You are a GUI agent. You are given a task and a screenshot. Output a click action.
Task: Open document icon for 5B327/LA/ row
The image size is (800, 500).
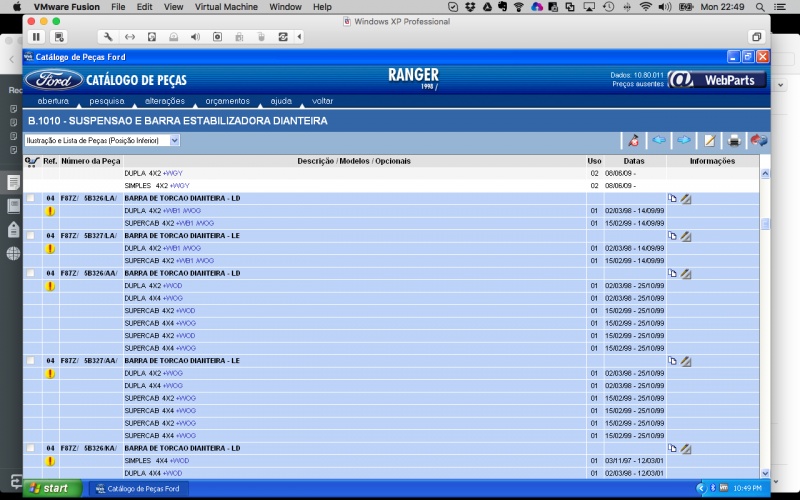point(672,236)
